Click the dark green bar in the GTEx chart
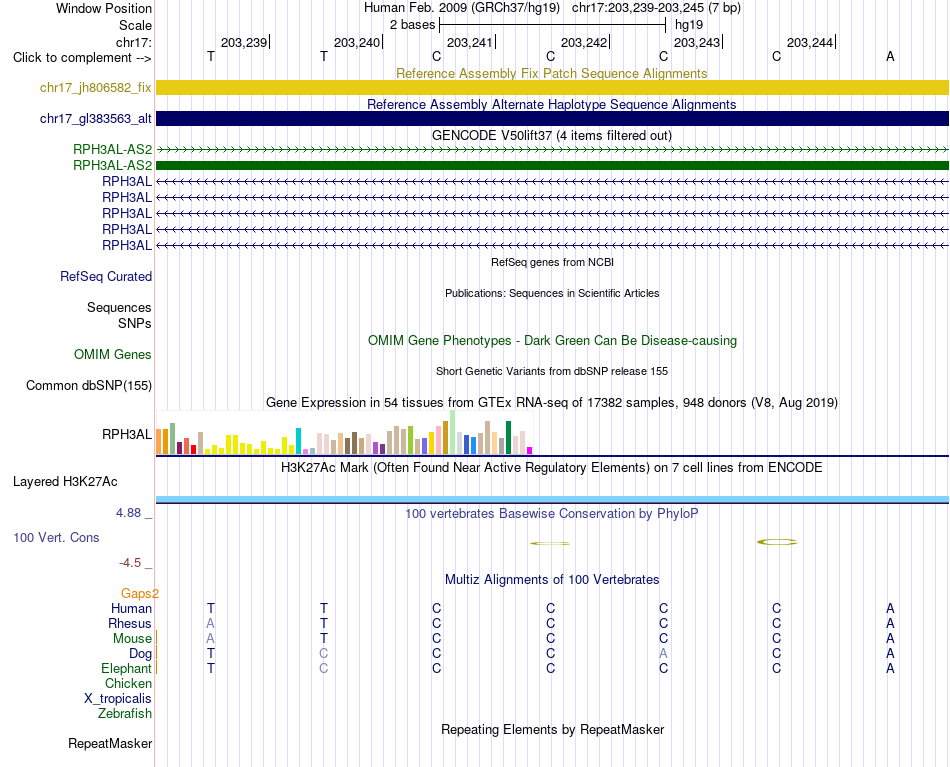The image size is (950, 767). 508,437
